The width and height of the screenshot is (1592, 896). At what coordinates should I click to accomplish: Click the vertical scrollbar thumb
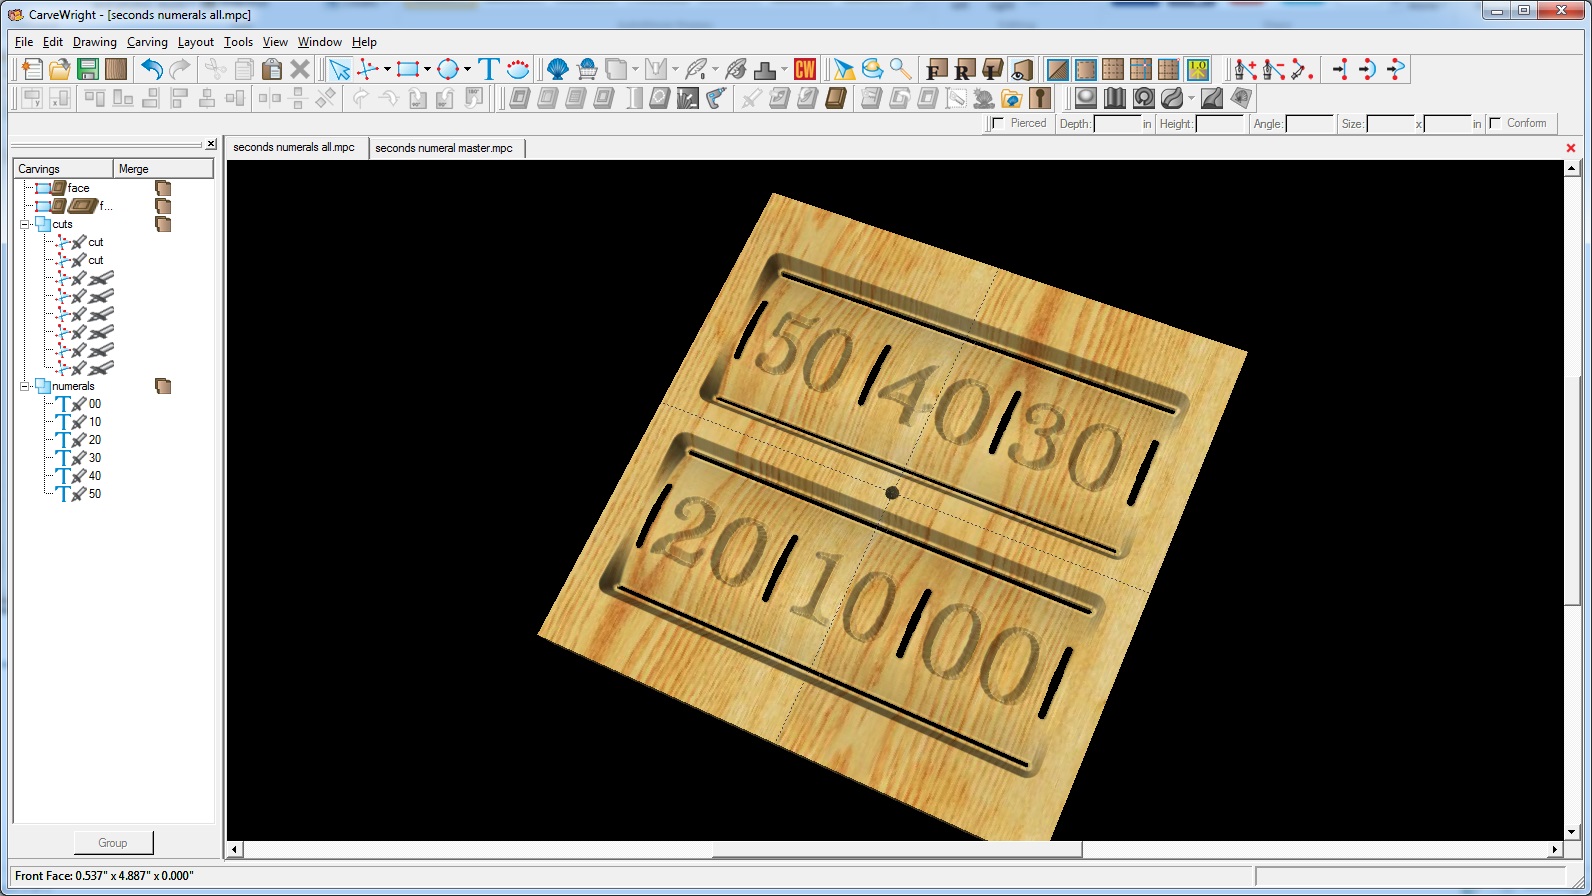coord(1572,490)
